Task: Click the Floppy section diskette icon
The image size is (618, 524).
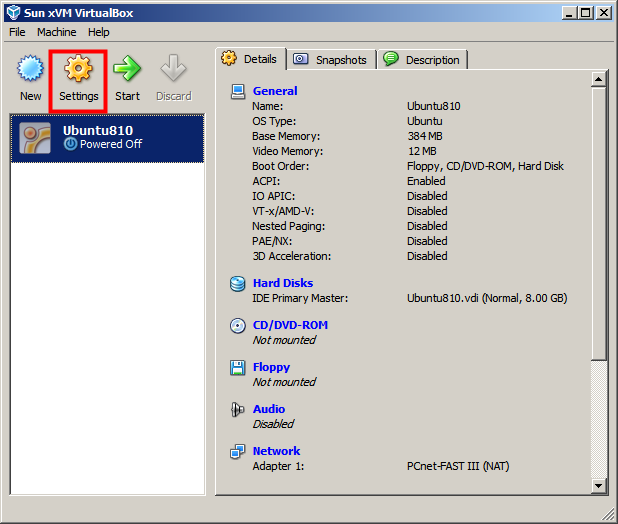Action: point(238,368)
